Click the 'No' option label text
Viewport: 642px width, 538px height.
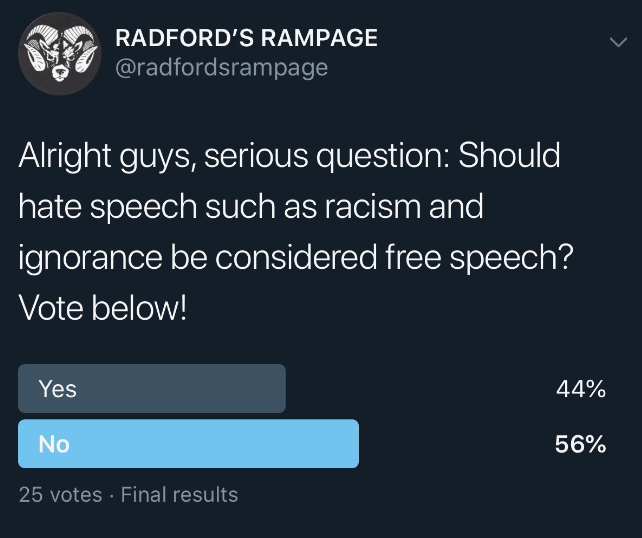(x=54, y=444)
